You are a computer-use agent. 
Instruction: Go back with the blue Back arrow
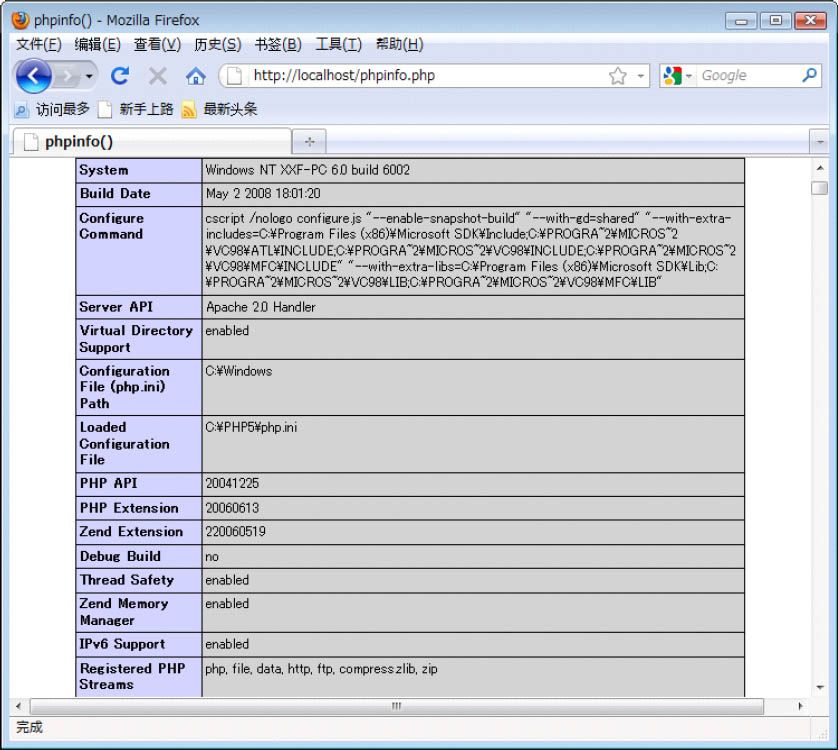point(33,76)
